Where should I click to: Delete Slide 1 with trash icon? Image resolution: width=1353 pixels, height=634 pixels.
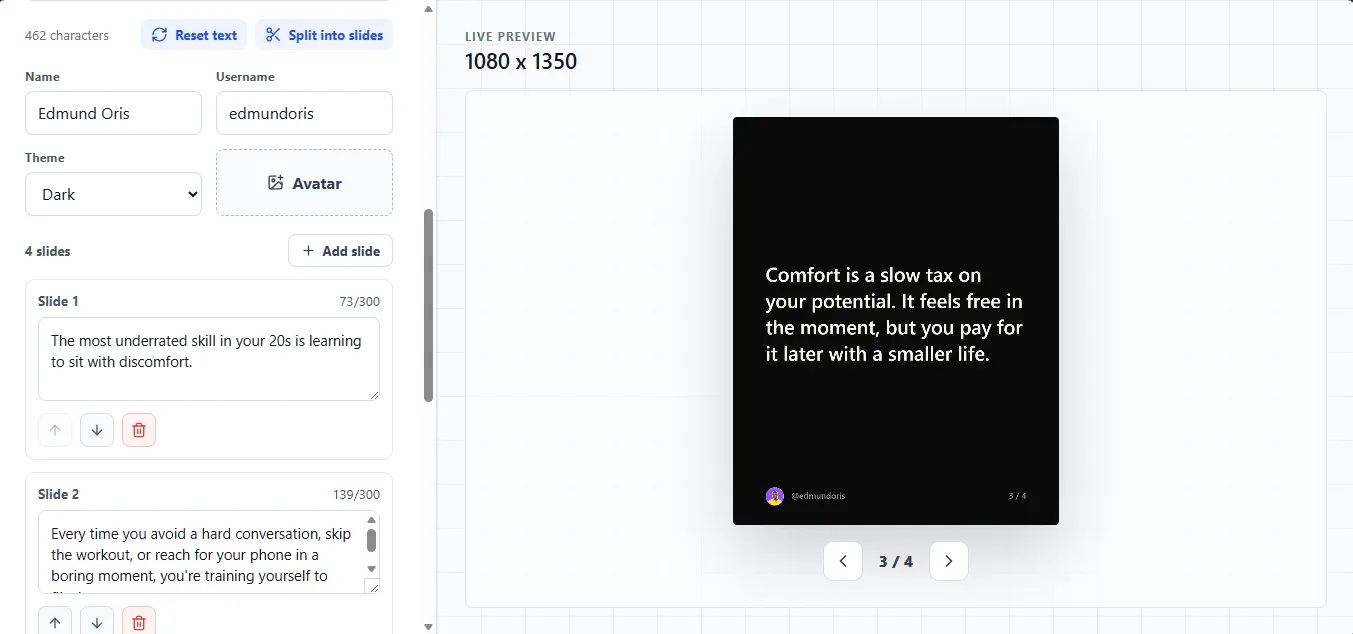(x=139, y=430)
